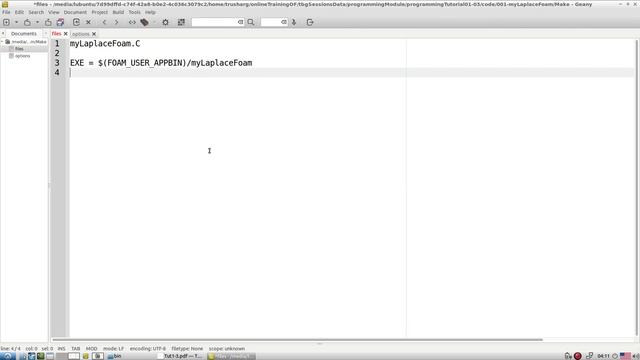Show next sidebar tab arrow
The image size is (640, 360).
click(46, 33)
